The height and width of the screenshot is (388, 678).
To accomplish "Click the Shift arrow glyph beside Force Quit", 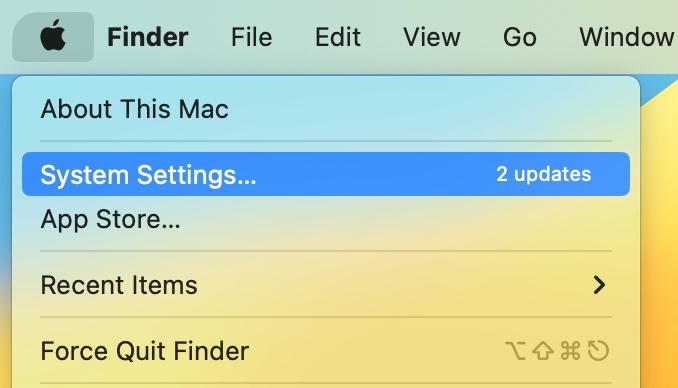I will click(543, 351).
